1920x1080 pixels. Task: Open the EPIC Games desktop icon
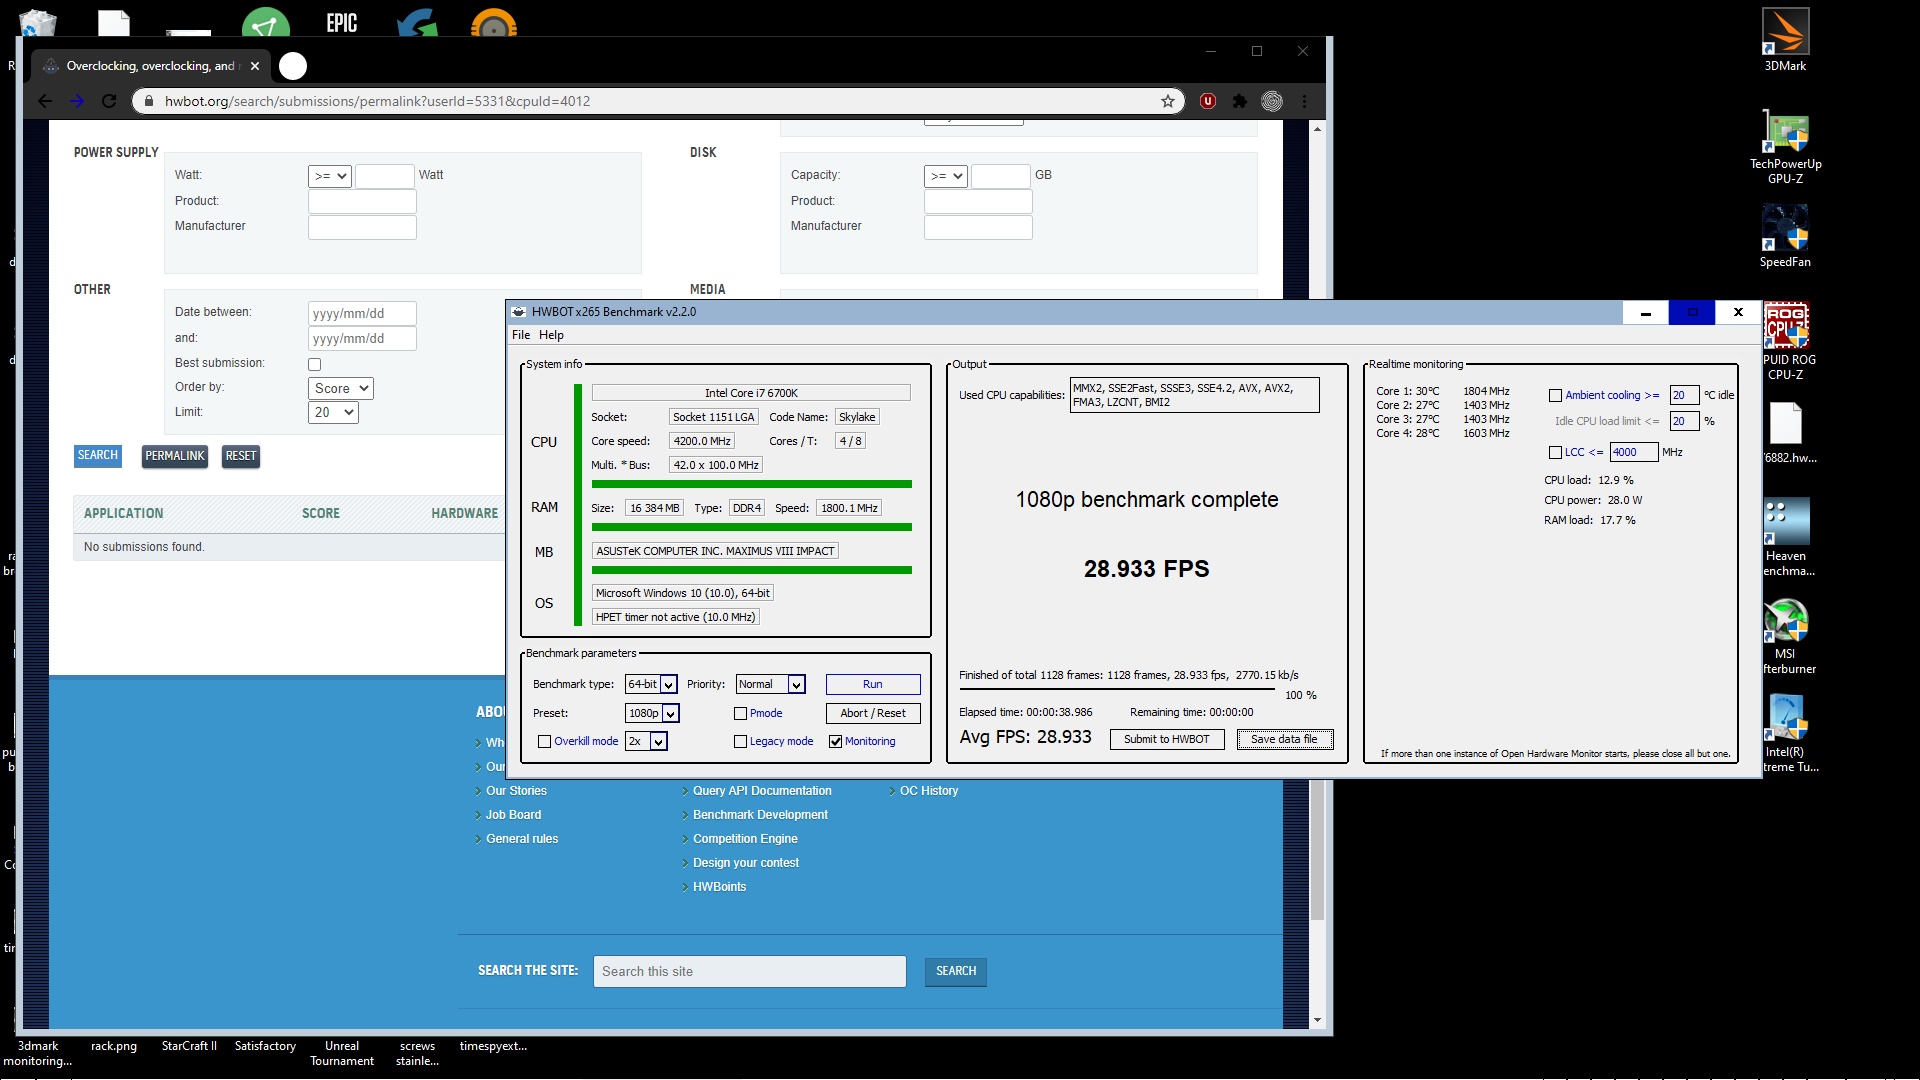pos(342,22)
